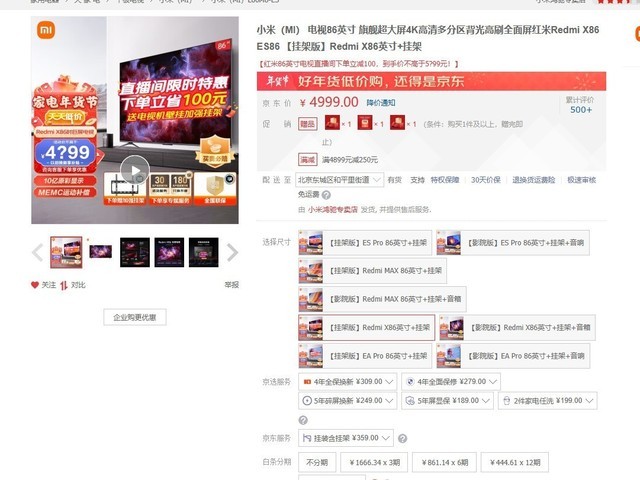Viewport: 640px width, 480px height.
Task: Expand 4年全面保修 ¥279.00 service dropdown
Action: pos(451,382)
